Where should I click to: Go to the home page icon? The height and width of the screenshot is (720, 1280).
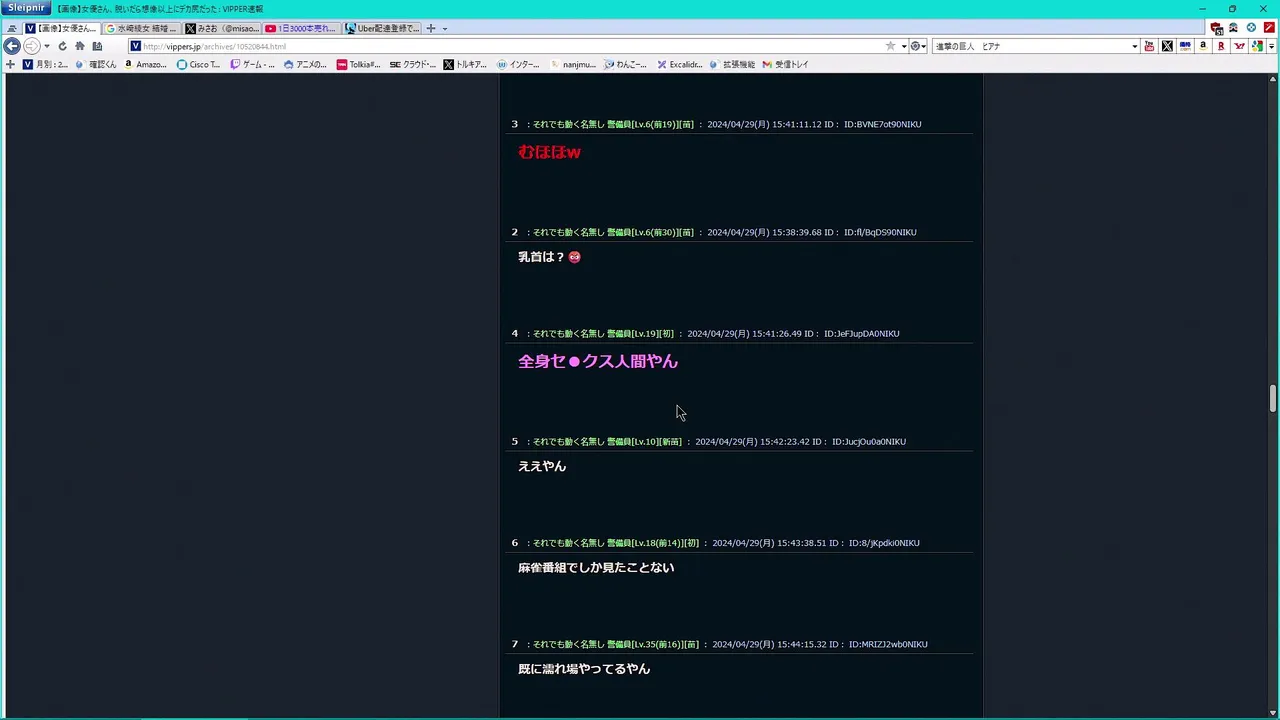click(x=80, y=46)
